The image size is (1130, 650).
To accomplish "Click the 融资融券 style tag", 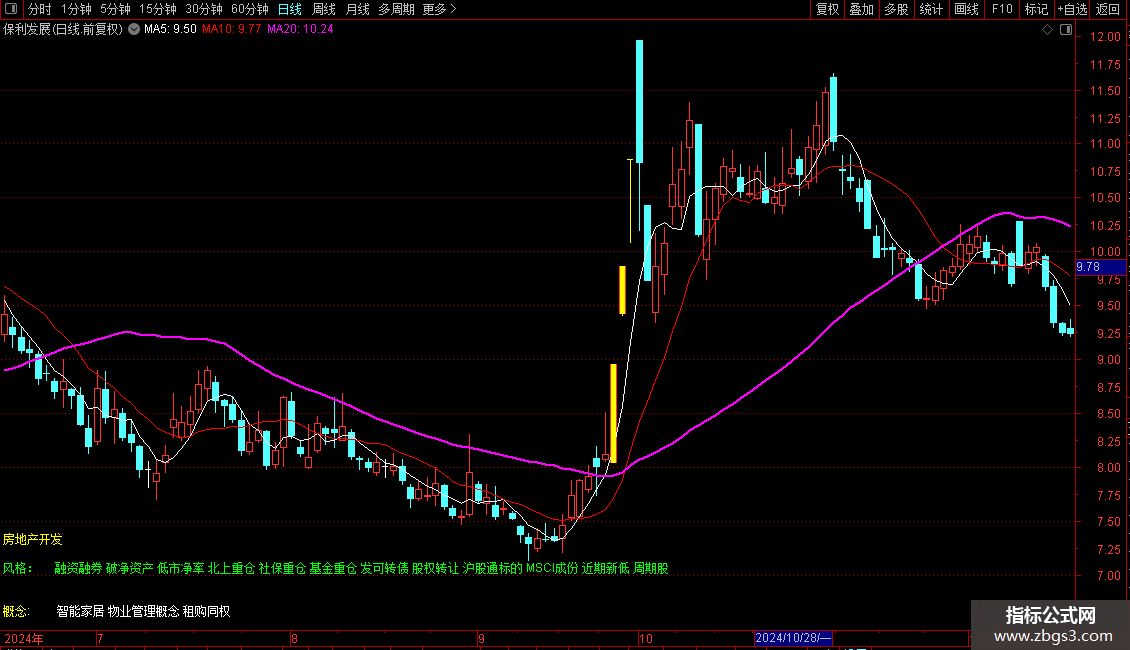I will (79, 569).
